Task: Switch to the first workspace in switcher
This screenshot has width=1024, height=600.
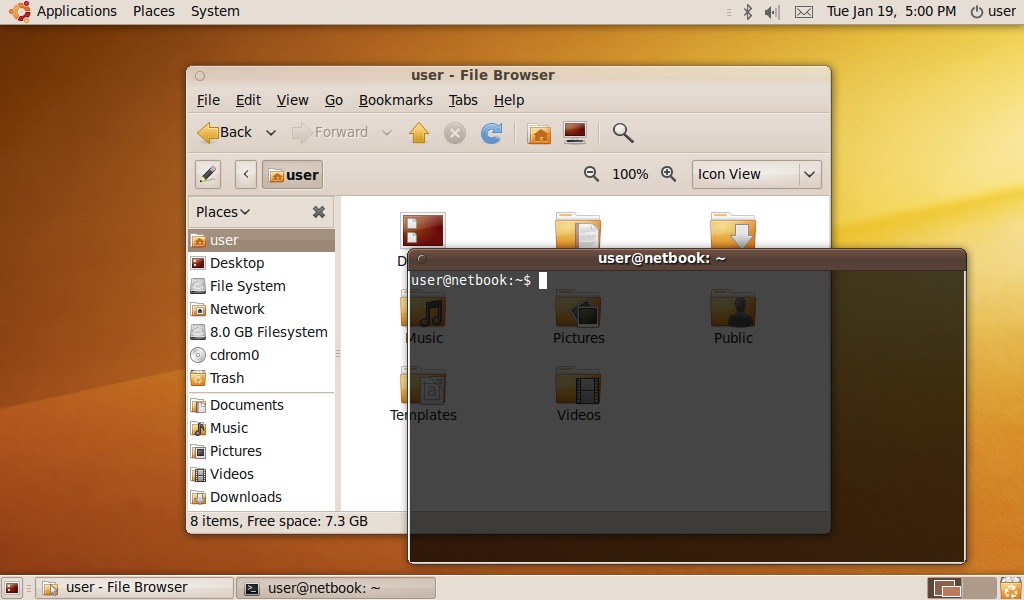Action: [945, 588]
